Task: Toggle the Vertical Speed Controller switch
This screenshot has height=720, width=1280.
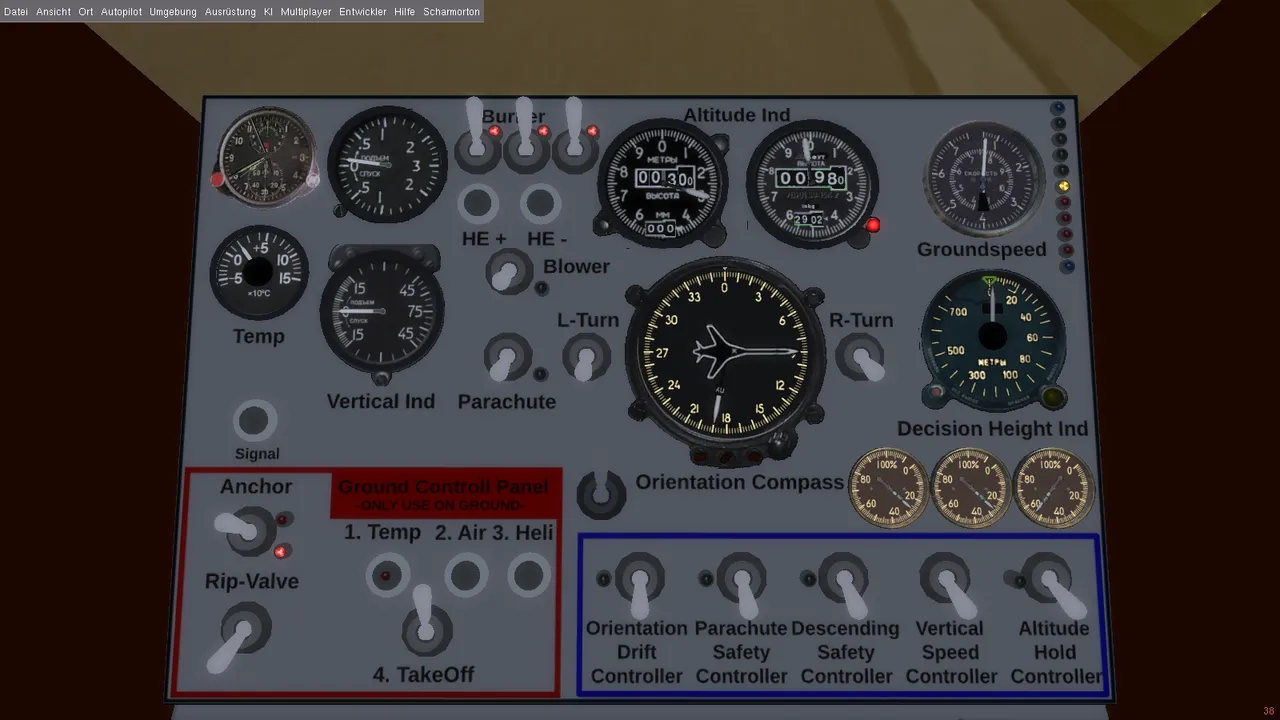Action: [x=948, y=584]
